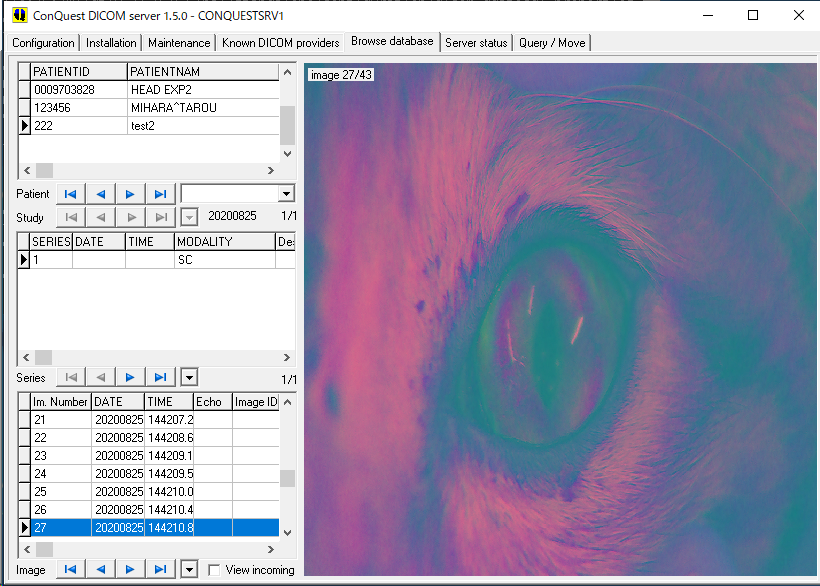
Task: Click series list horizontal scroll right arrow
Action: tap(287, 358)
